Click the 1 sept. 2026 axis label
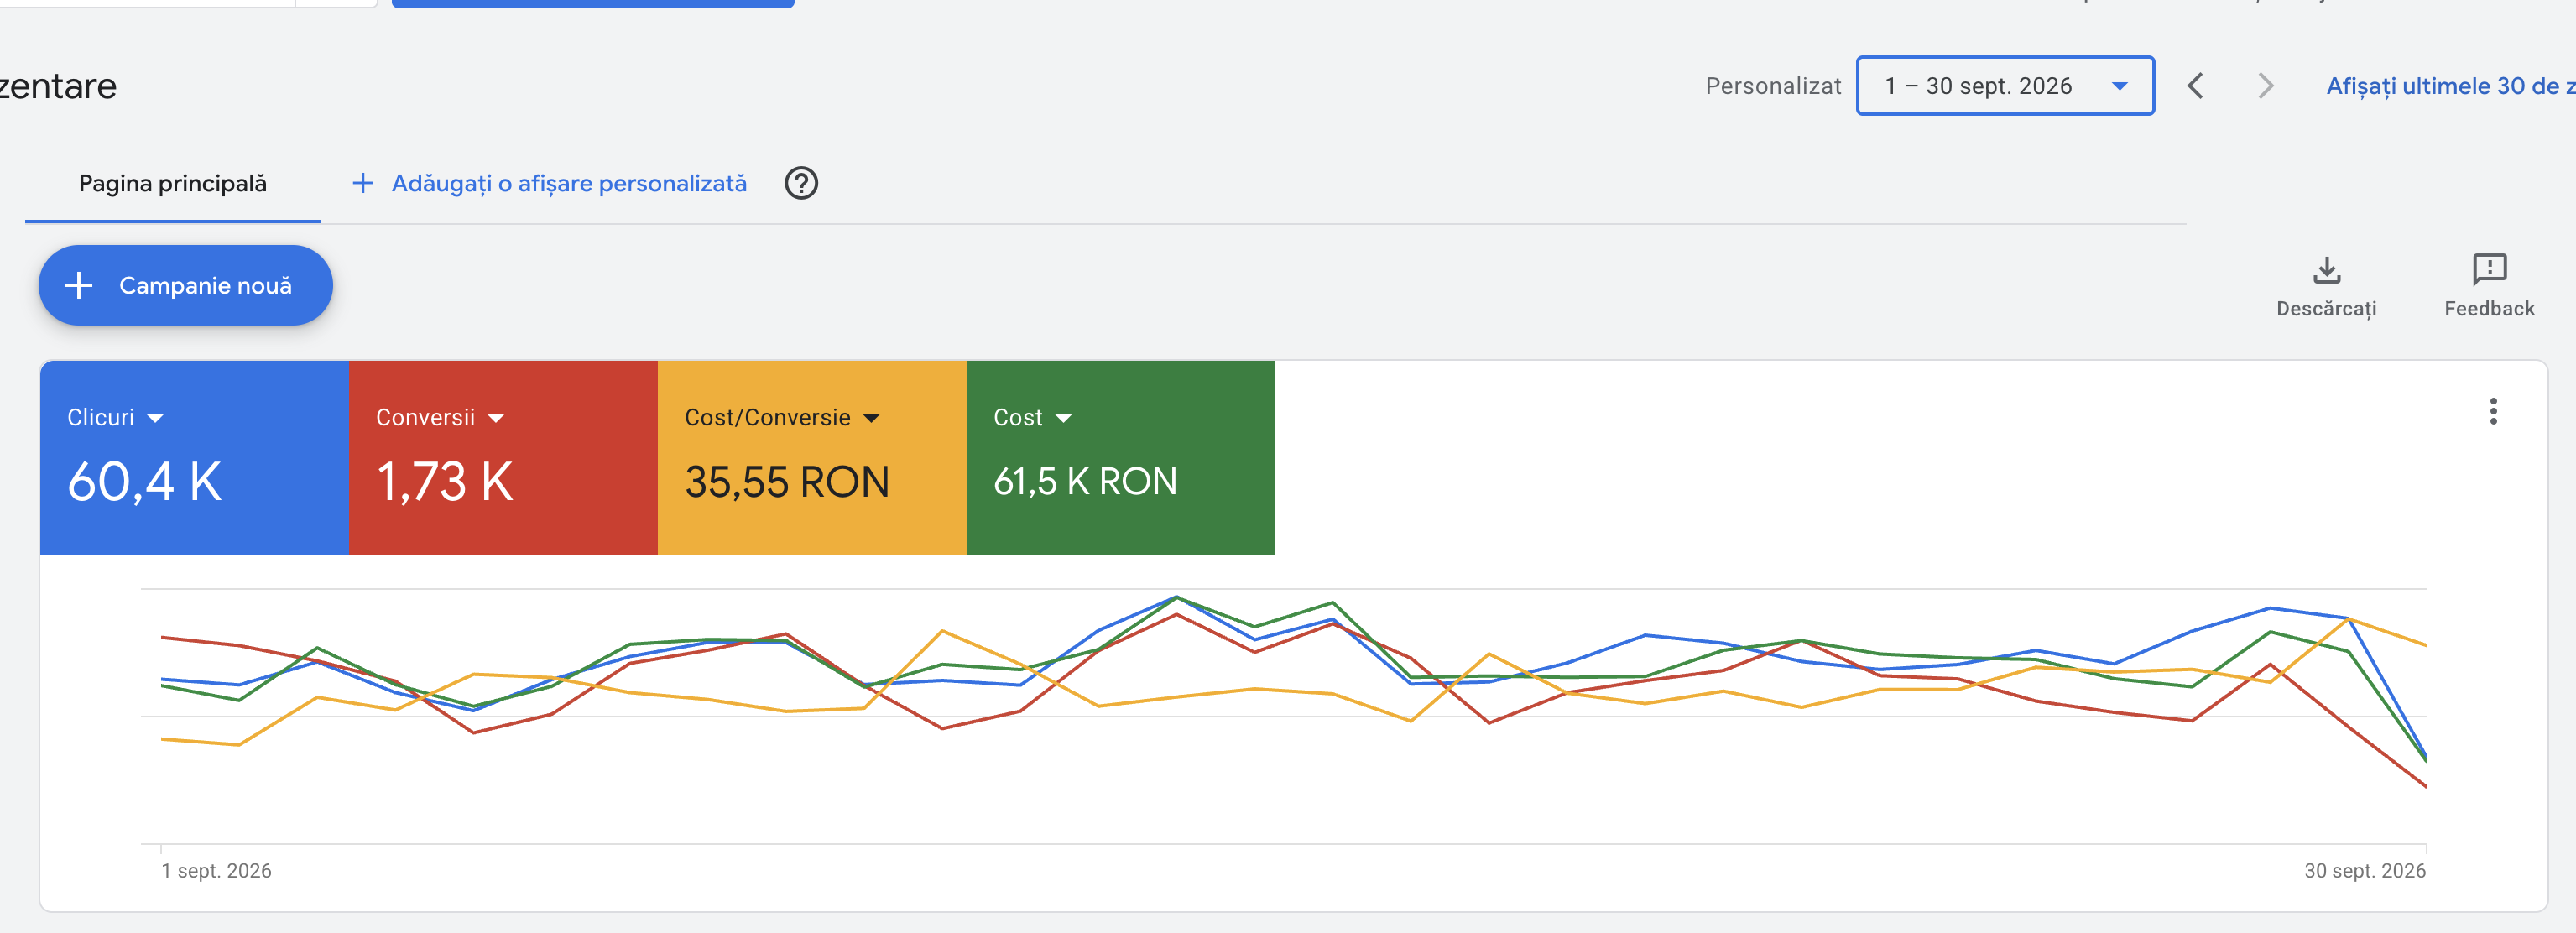 click(x=217, y=871)
